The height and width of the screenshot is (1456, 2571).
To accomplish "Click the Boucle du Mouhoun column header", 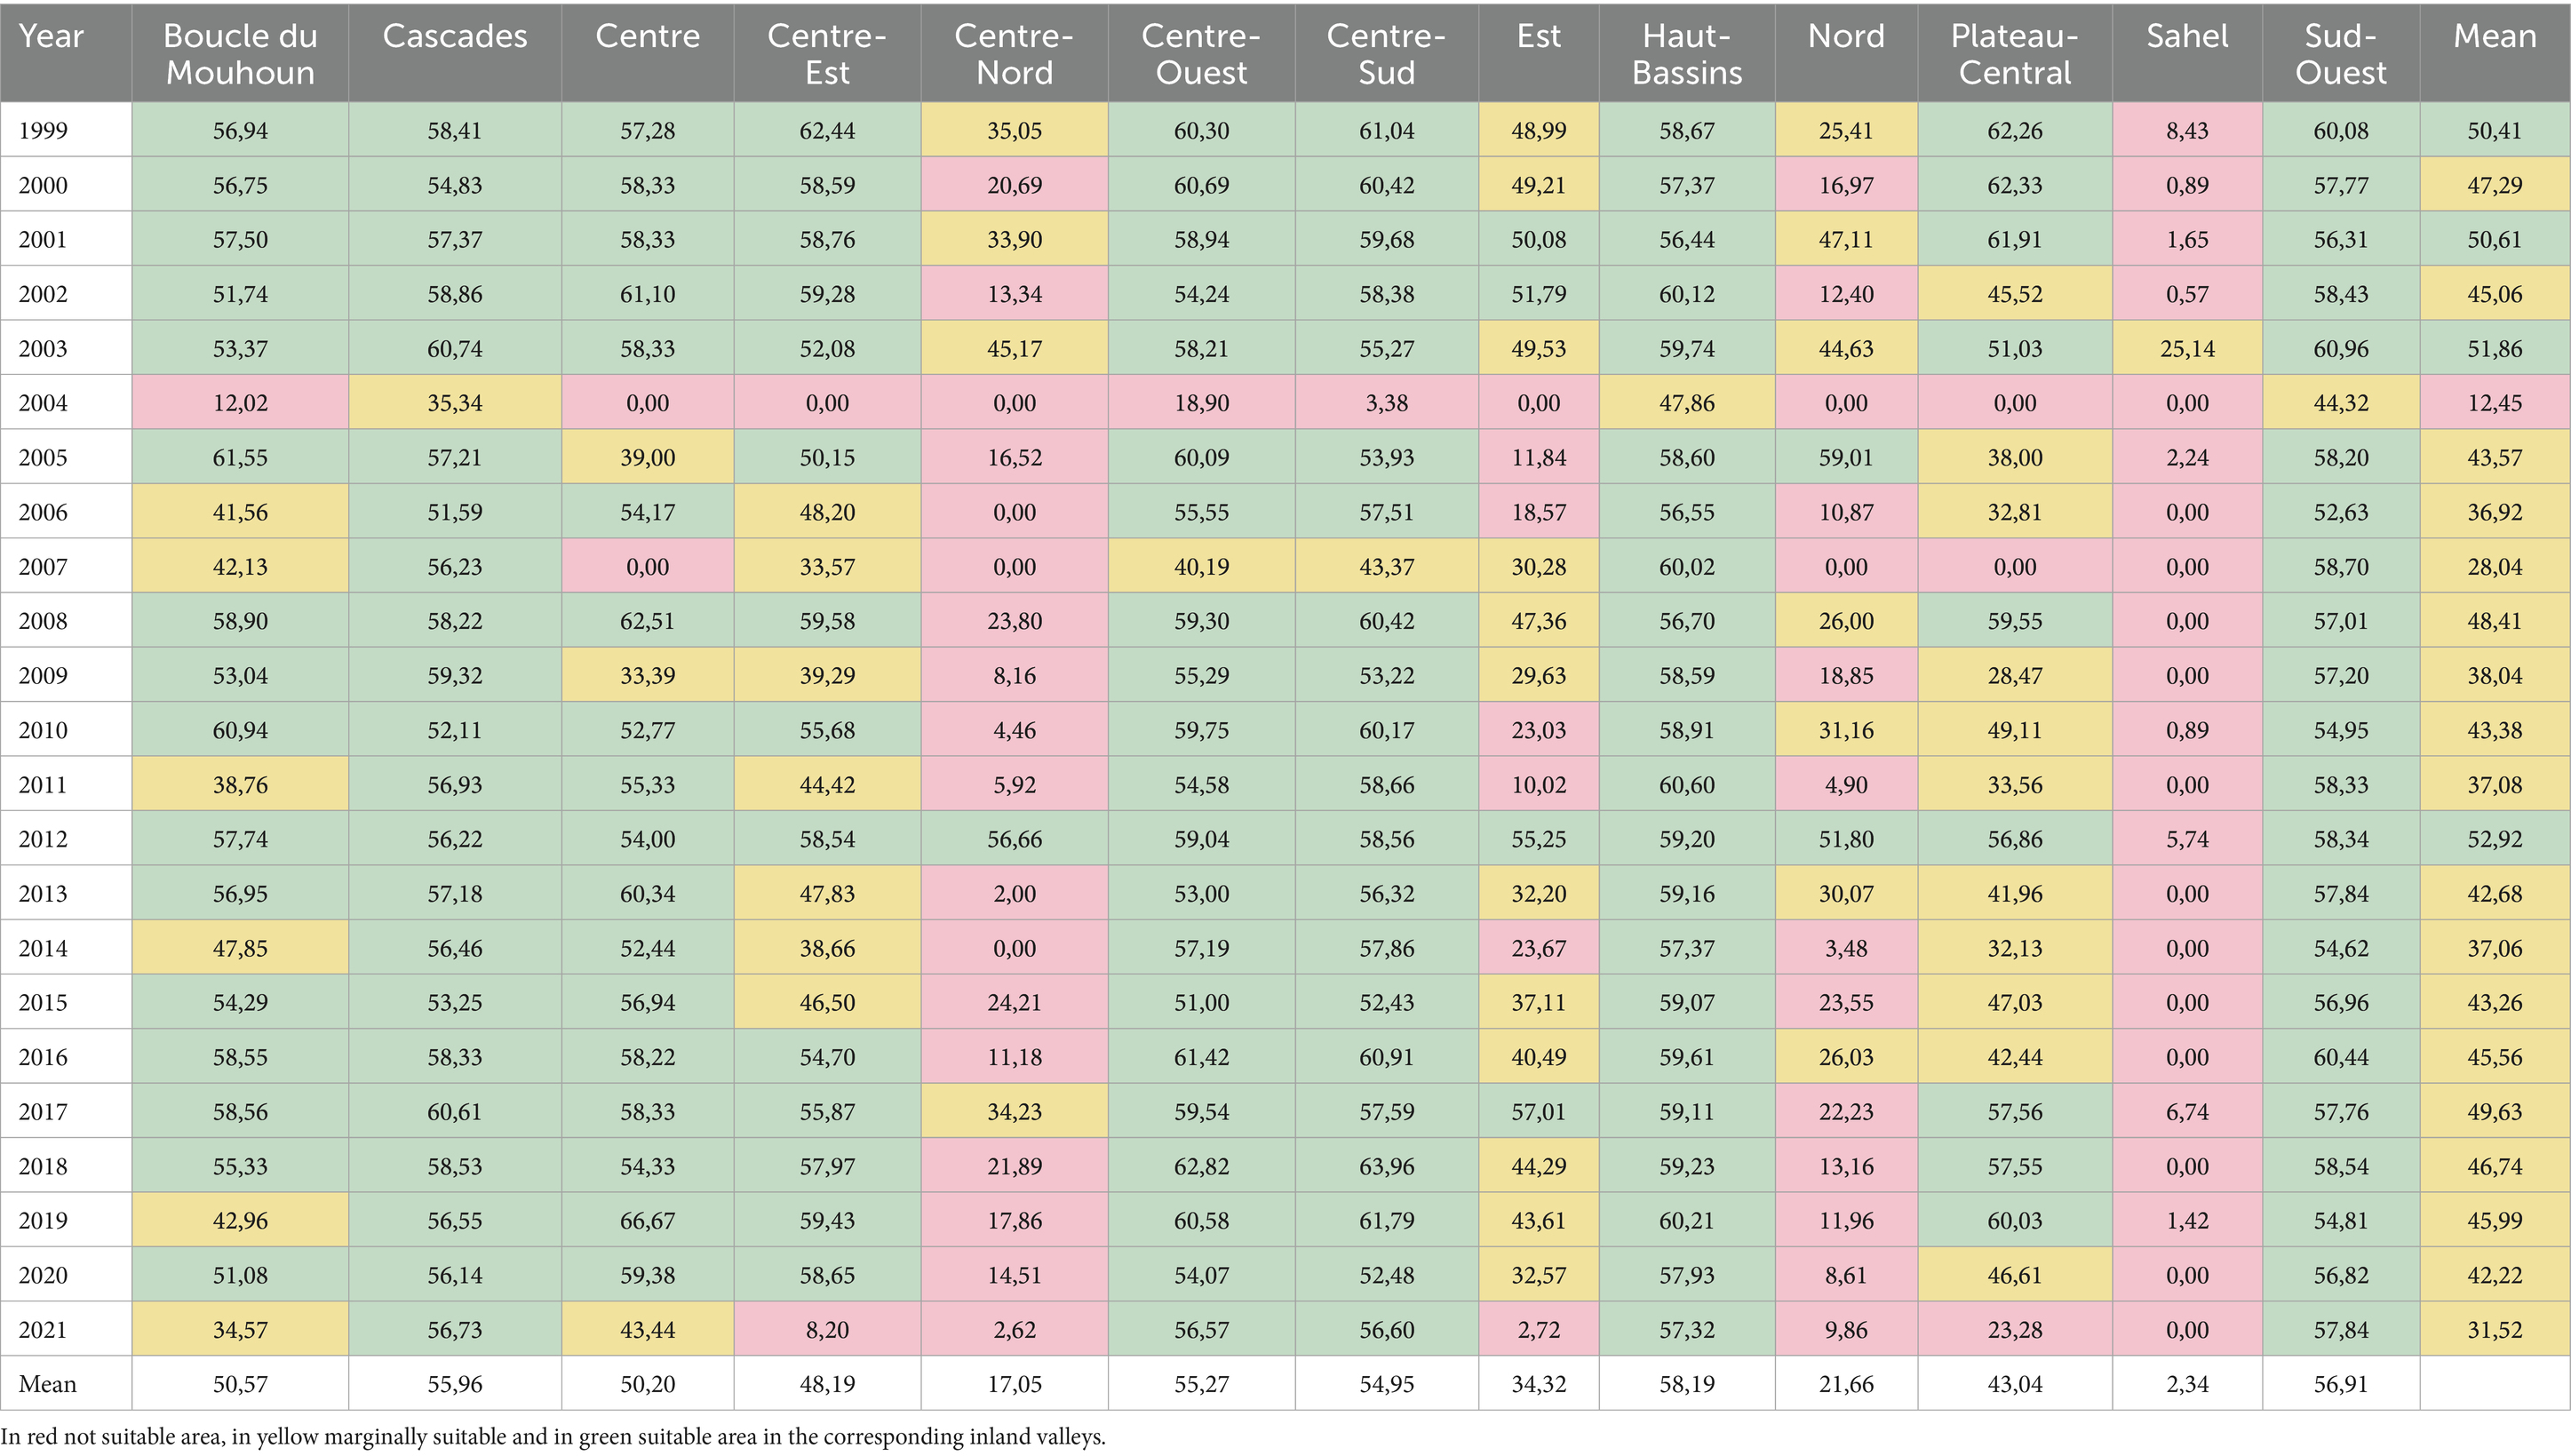I will click(x=240, y=54).
